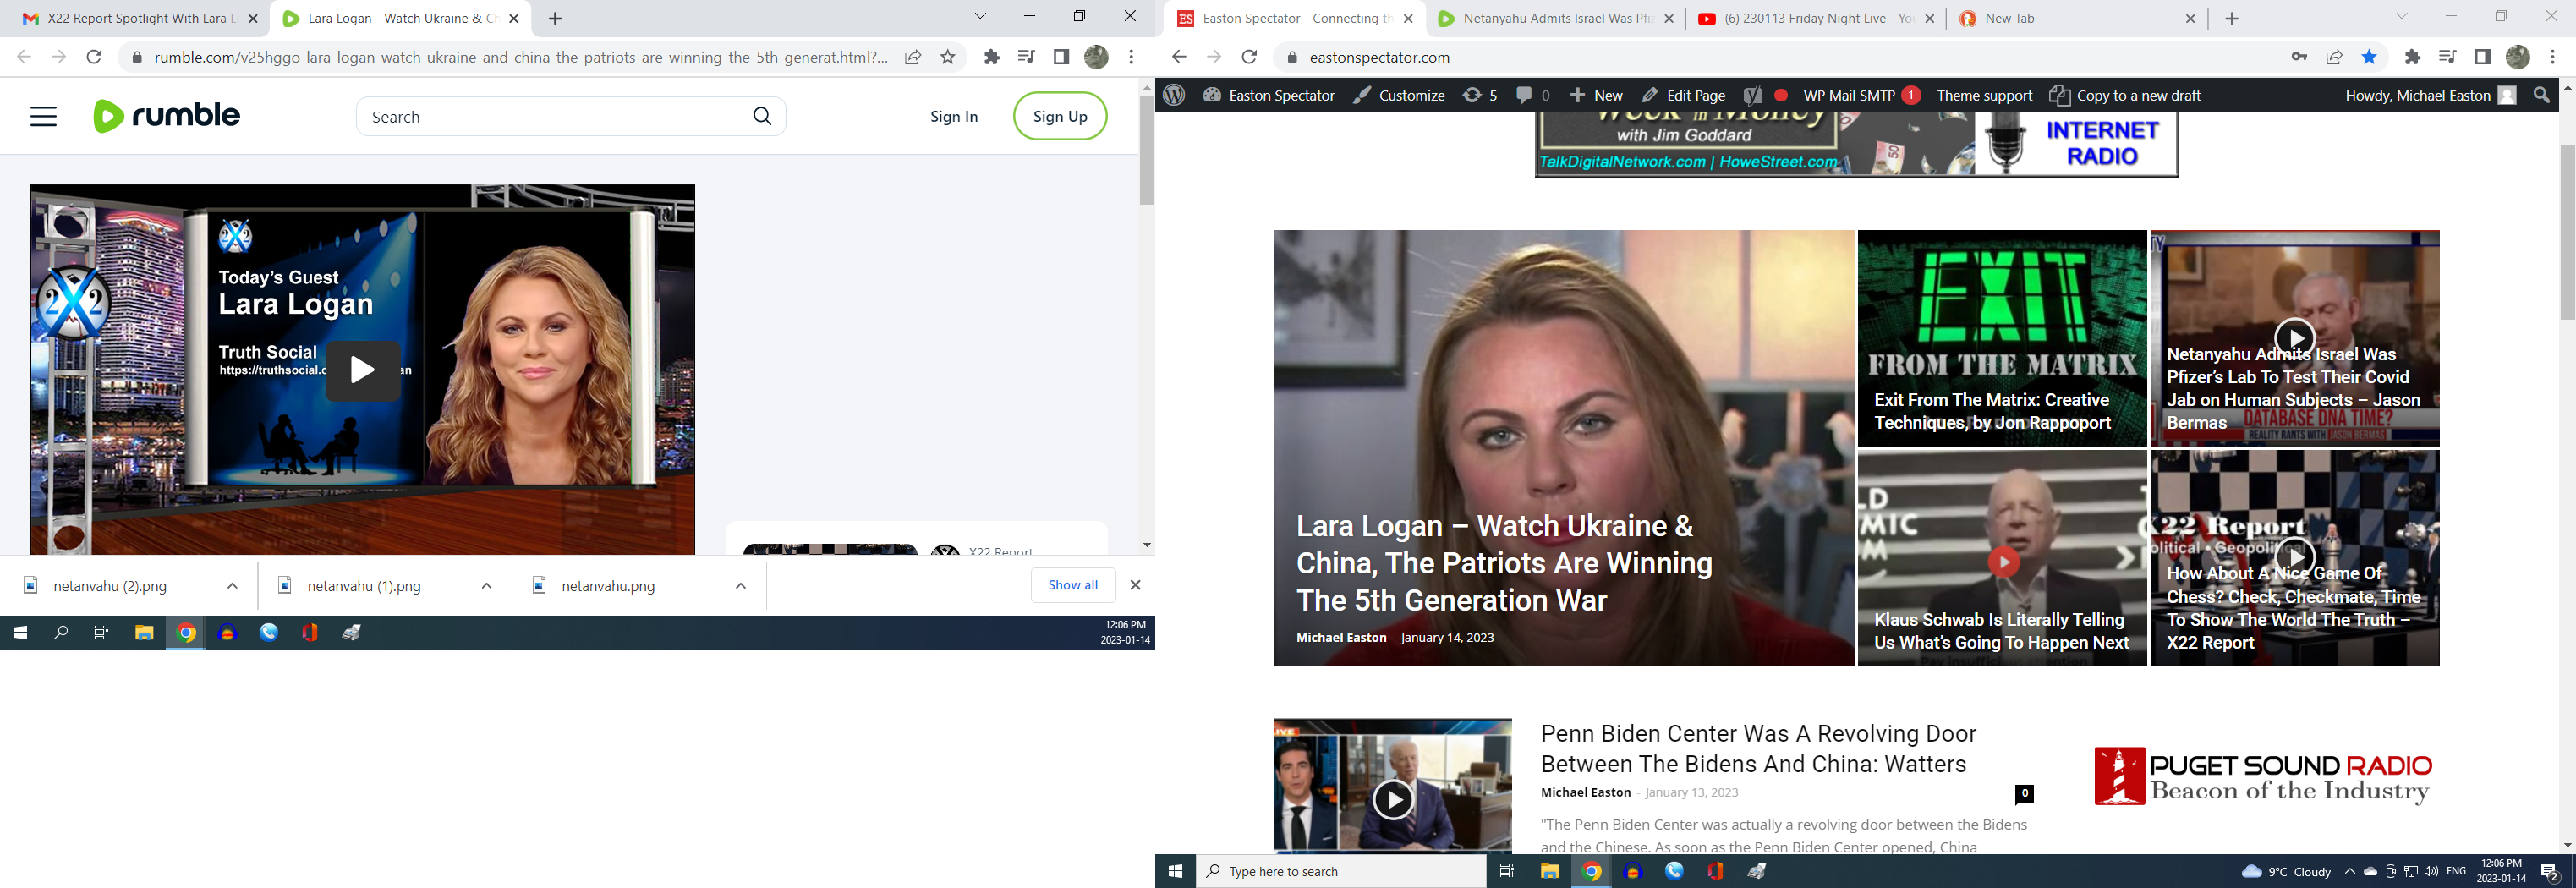Click the Rumble Sign Up button

pos(1059,116)
